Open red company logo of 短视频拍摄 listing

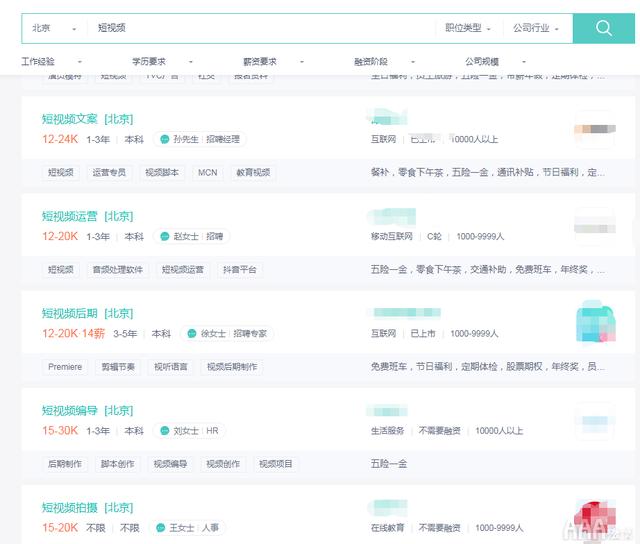pos(595,517)
